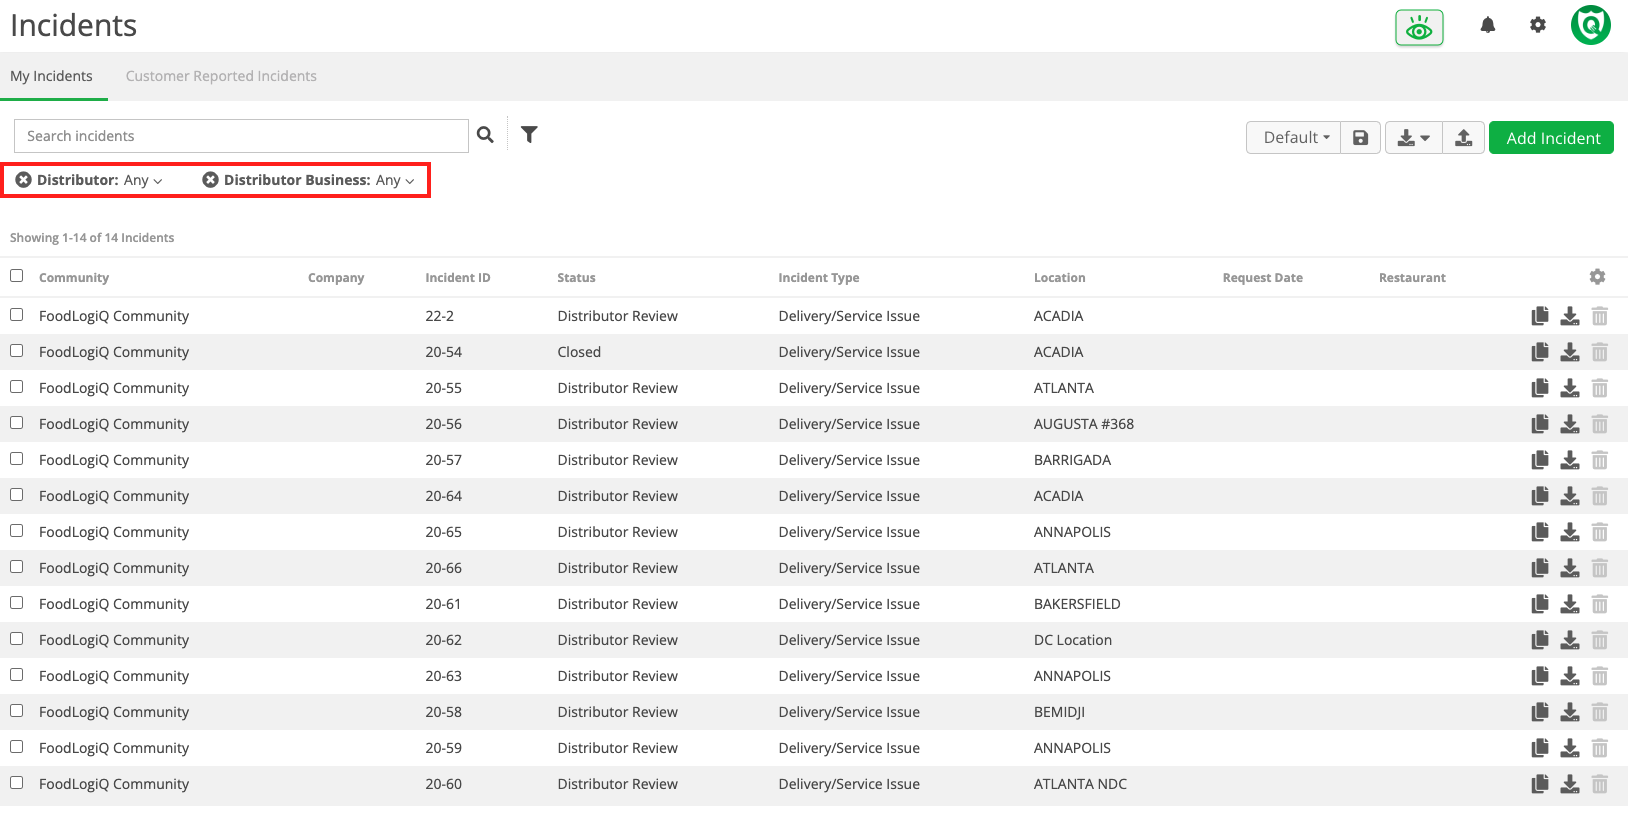1628x829 pixels.
Task: Copy incident 22-2
Action: coord(1540,316)
